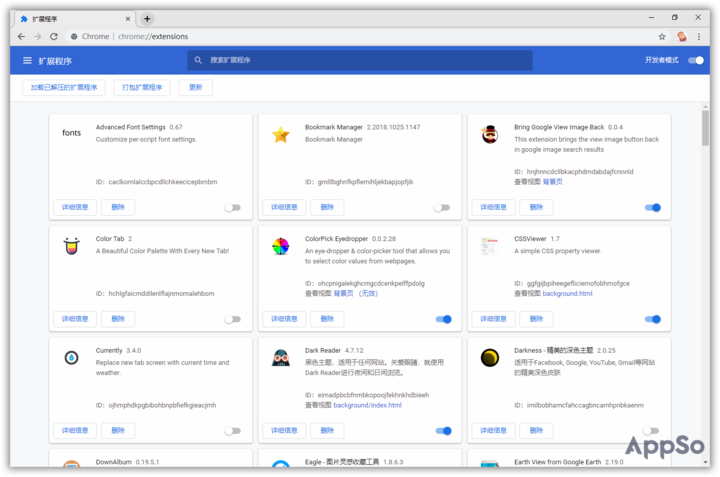Click Bring Google View Image Back icon

pyautogui.click(x=490, y=135)
